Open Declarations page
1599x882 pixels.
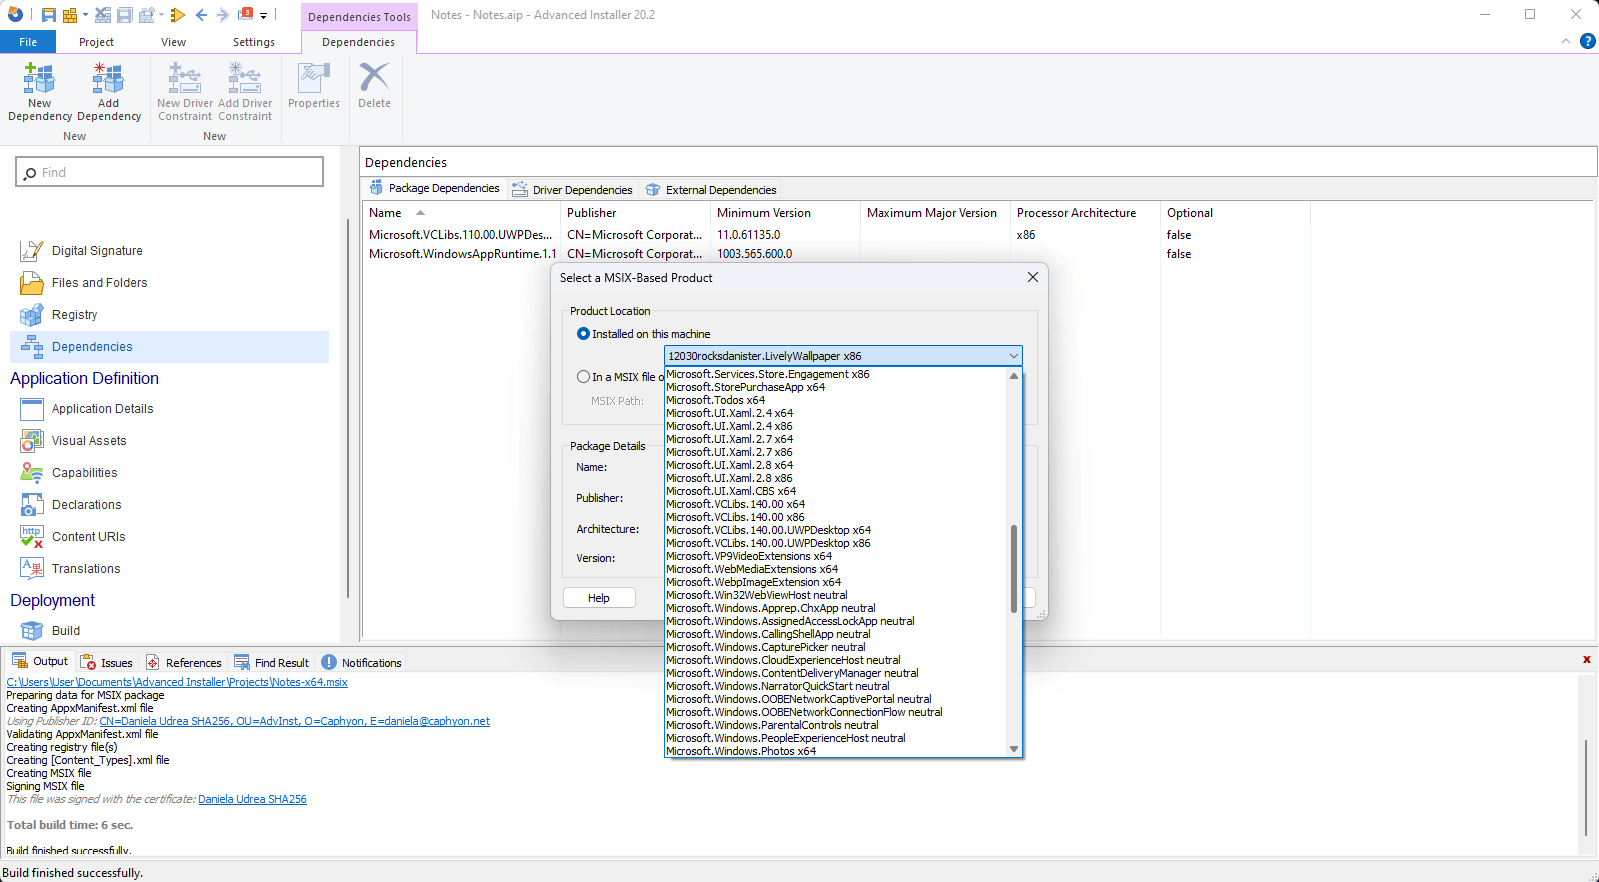(x=86, y=505)
